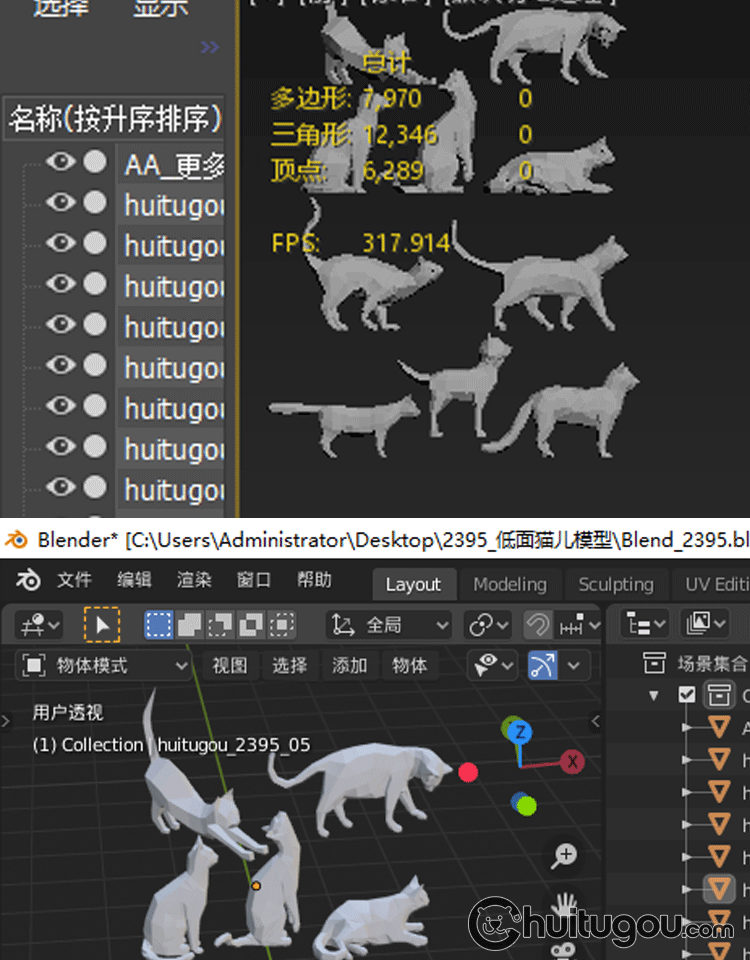Activate the Select Box tool with the dashed orange outline
Viewport: 750px width, 960px height.
click(x=102, y=625)
